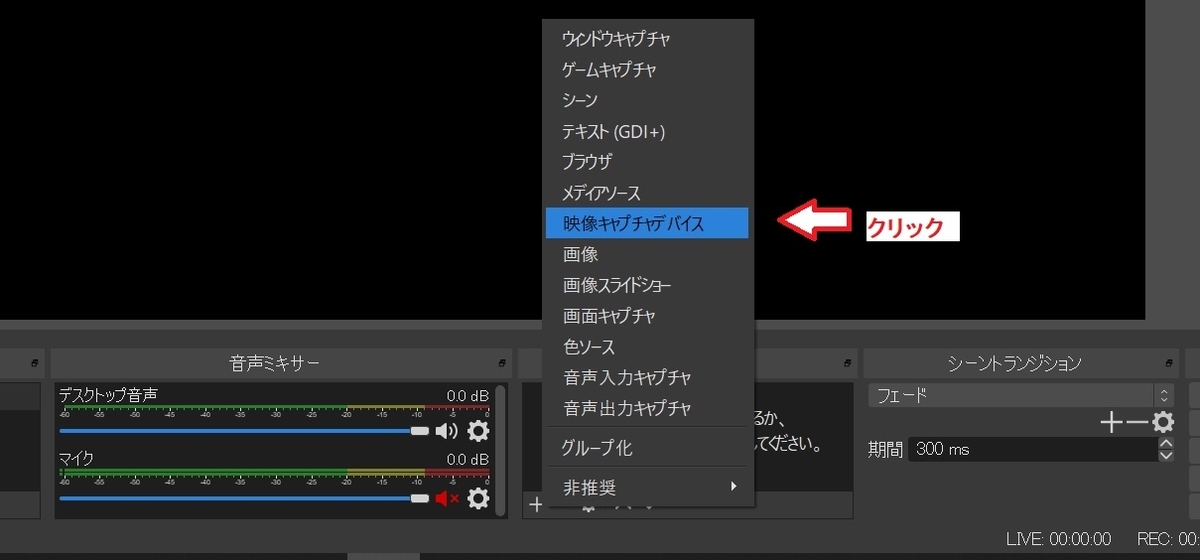The width and height of the screenshot is (1200, 560).
Task: Remove the scene transition with the minus icon
Action: (1137, 423)
